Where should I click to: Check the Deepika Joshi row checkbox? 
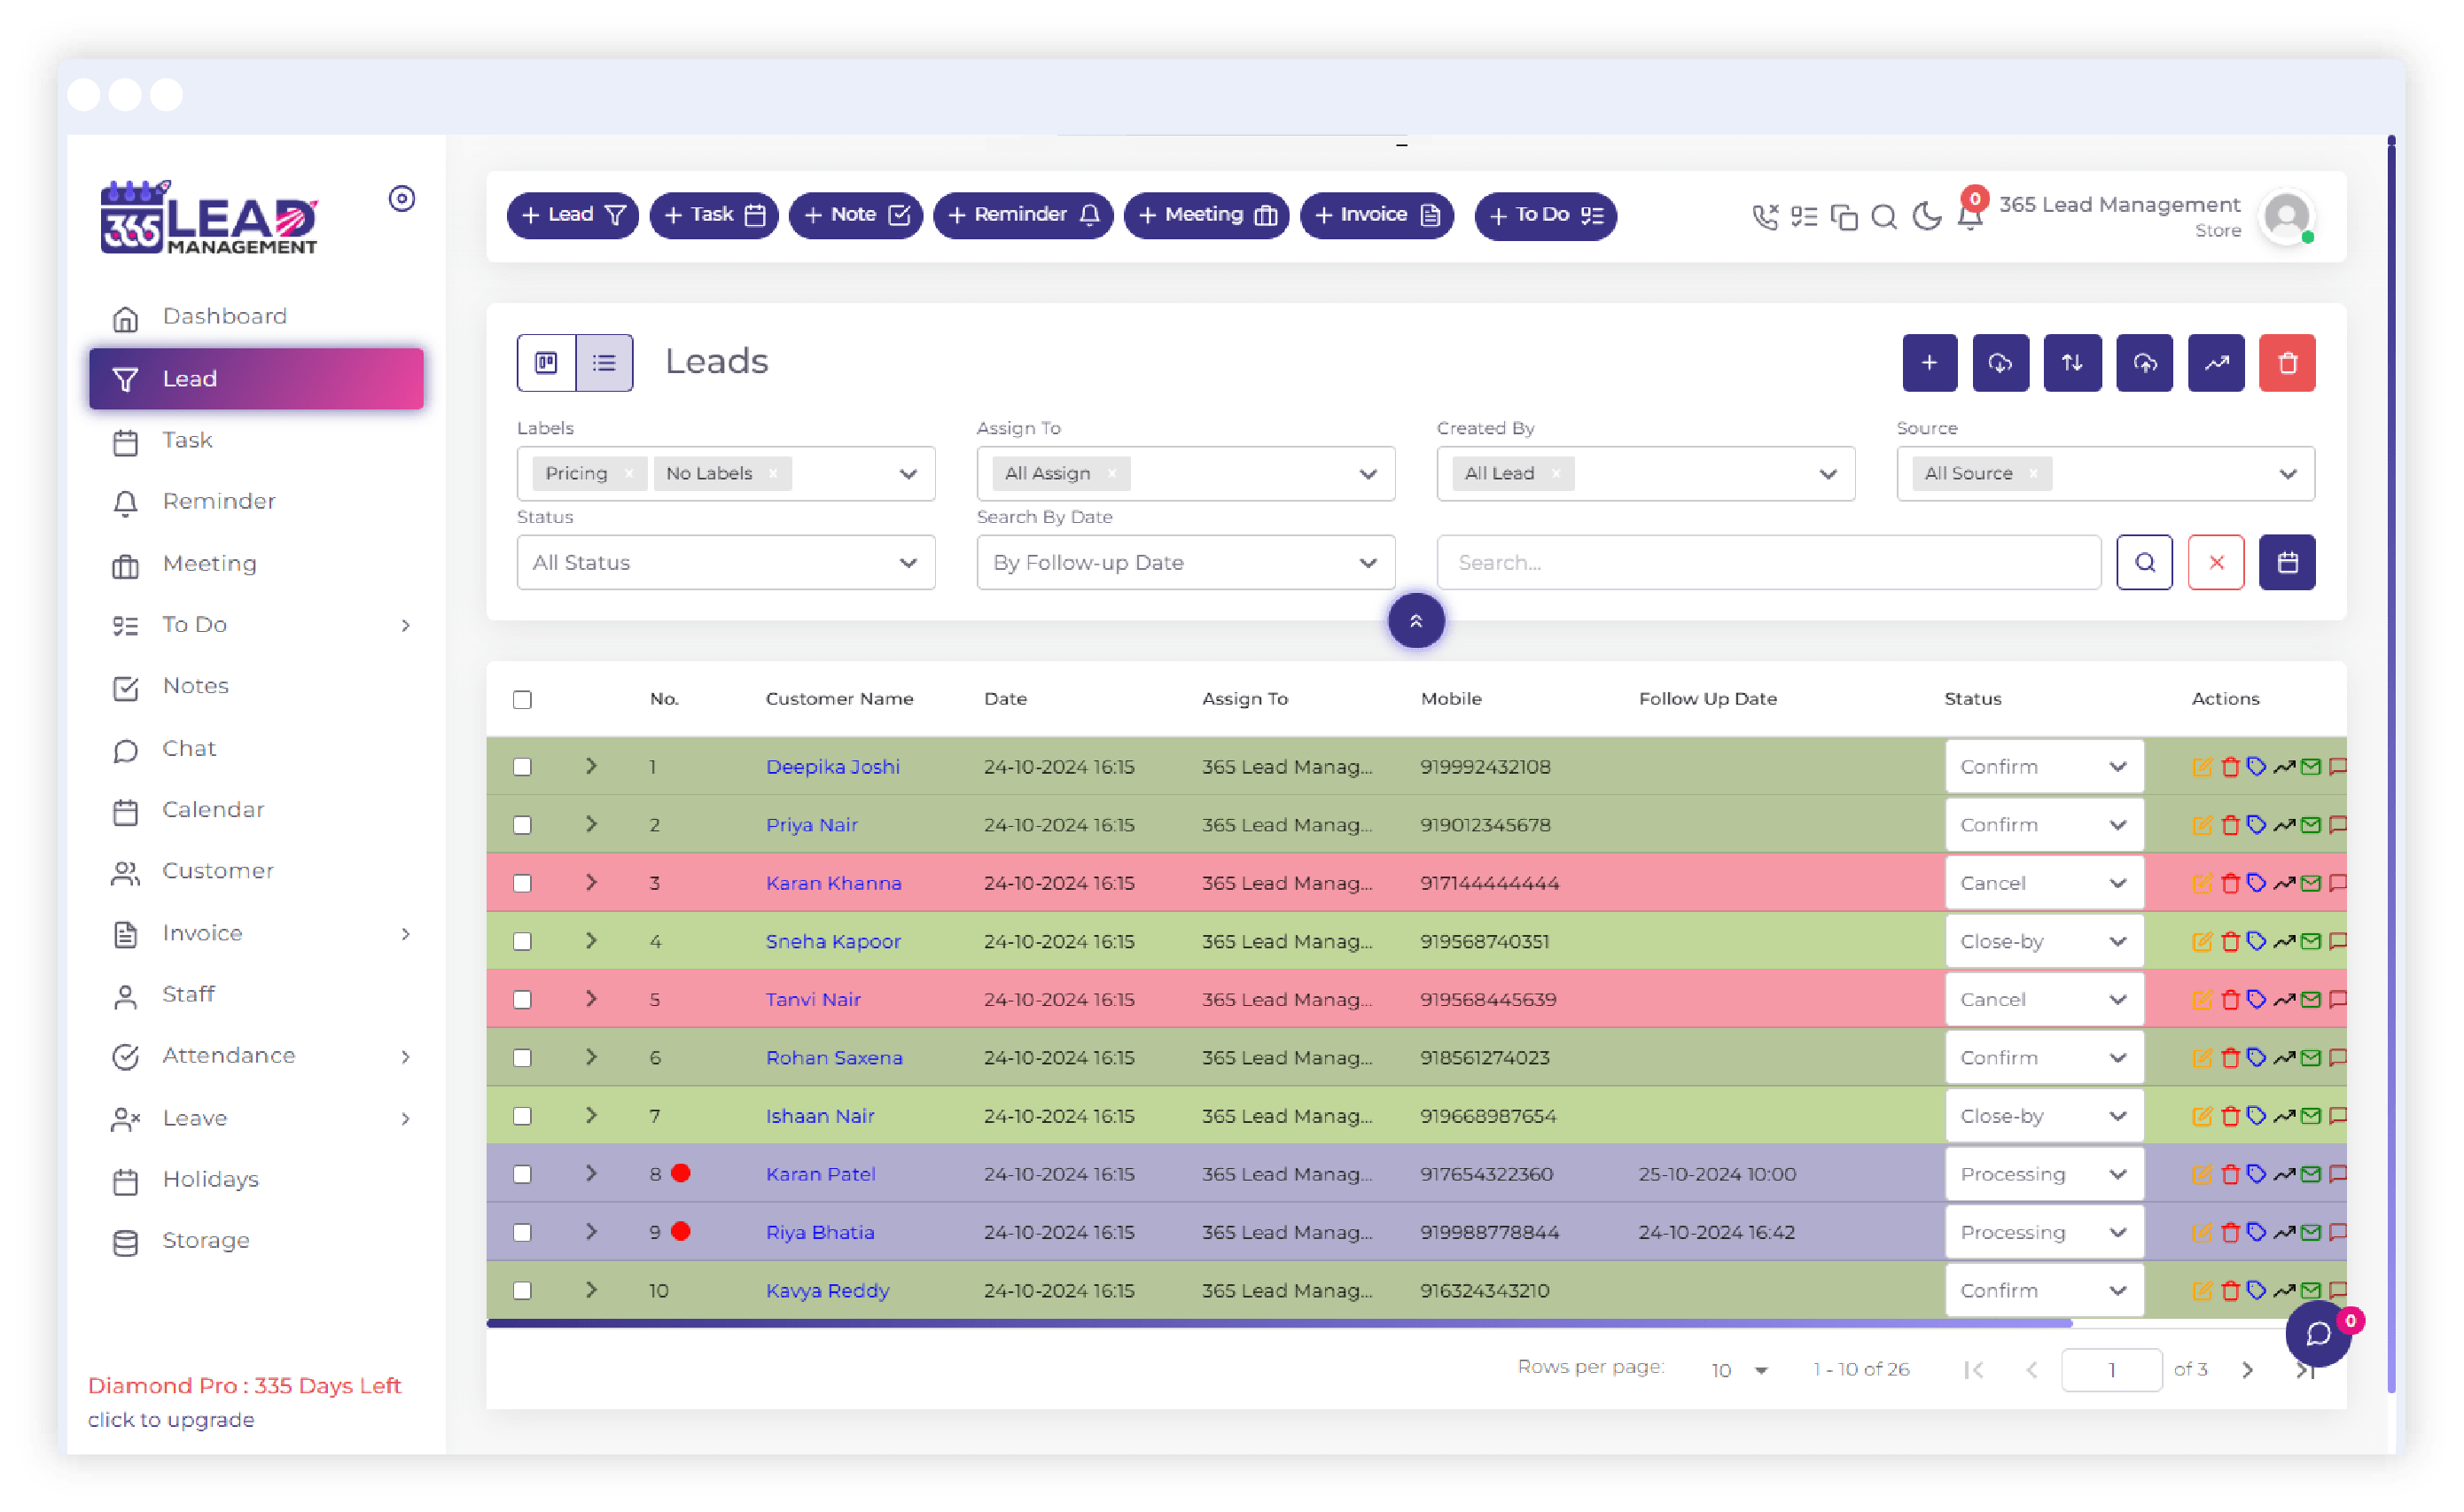pos(522,767)
